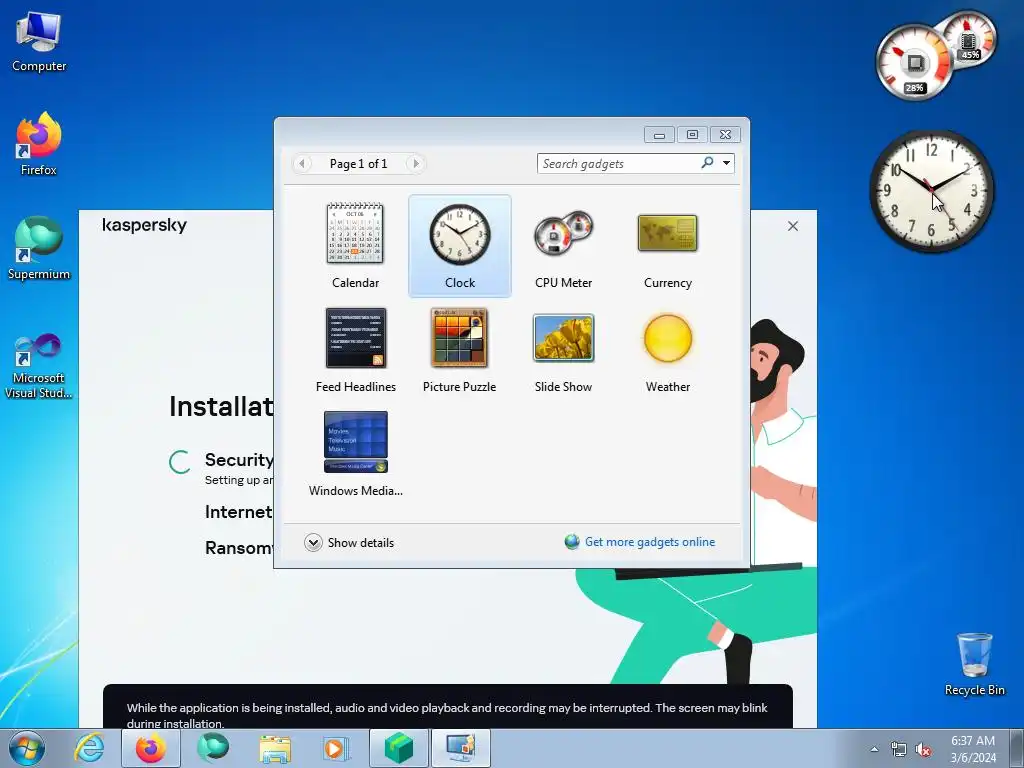
Task: Go to the previous gadgets page
Action: tap(302, 163)
